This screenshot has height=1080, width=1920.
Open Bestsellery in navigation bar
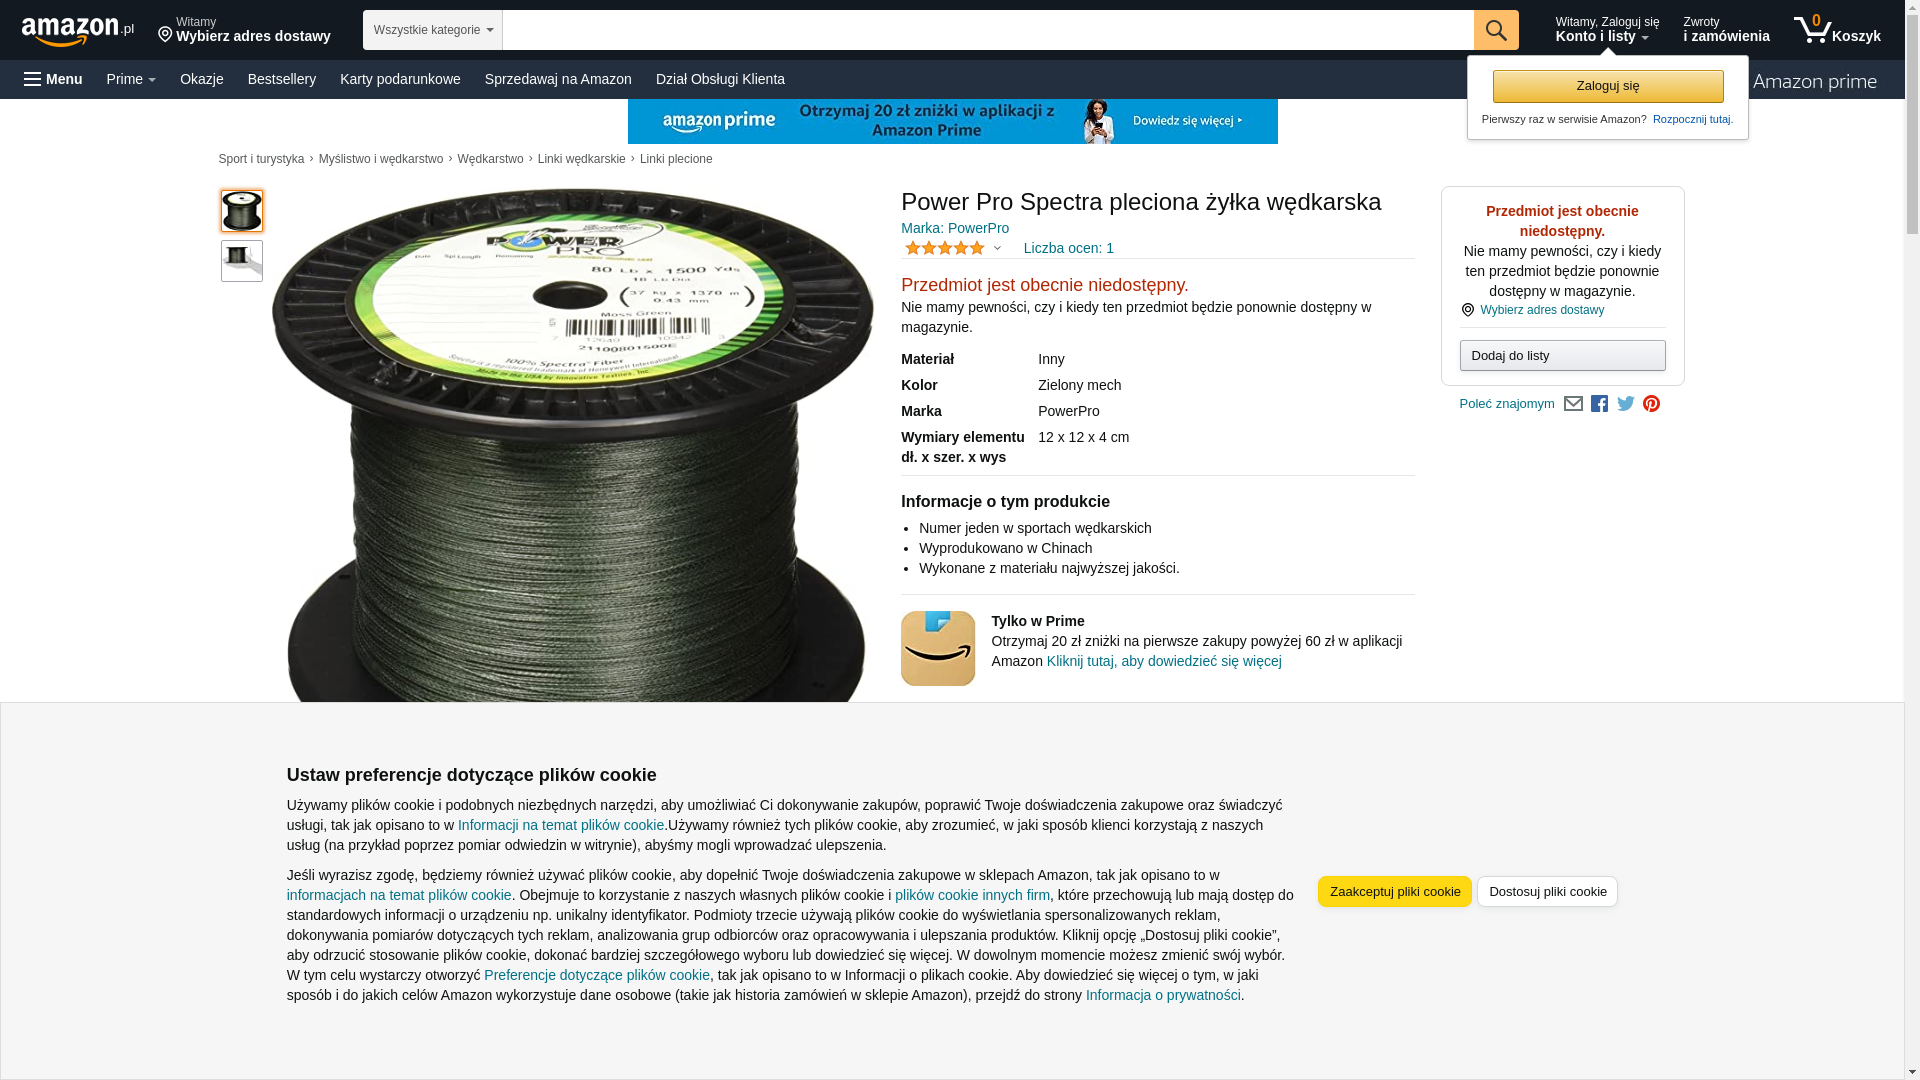click(282, 79)
